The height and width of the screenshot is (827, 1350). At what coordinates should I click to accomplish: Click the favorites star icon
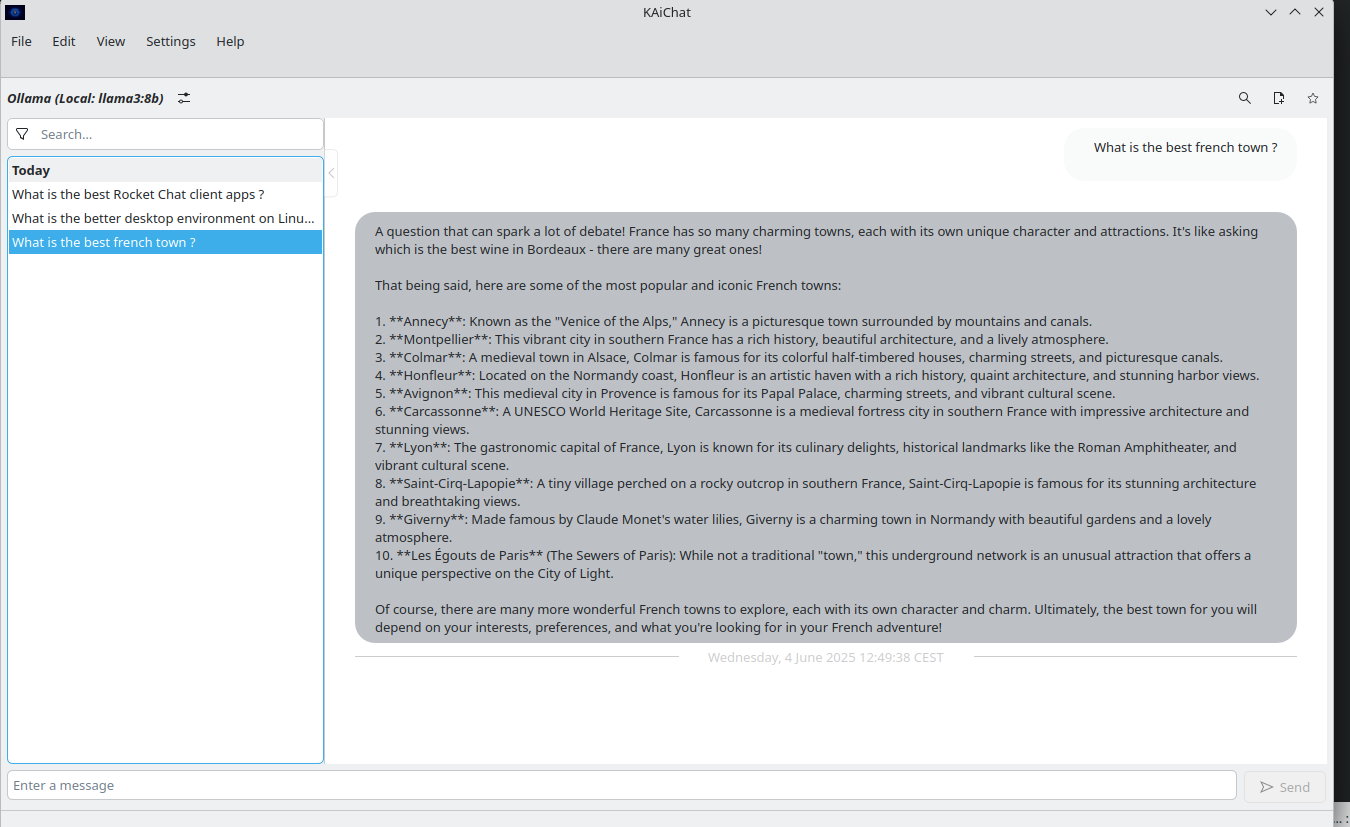coord(1313,98)
